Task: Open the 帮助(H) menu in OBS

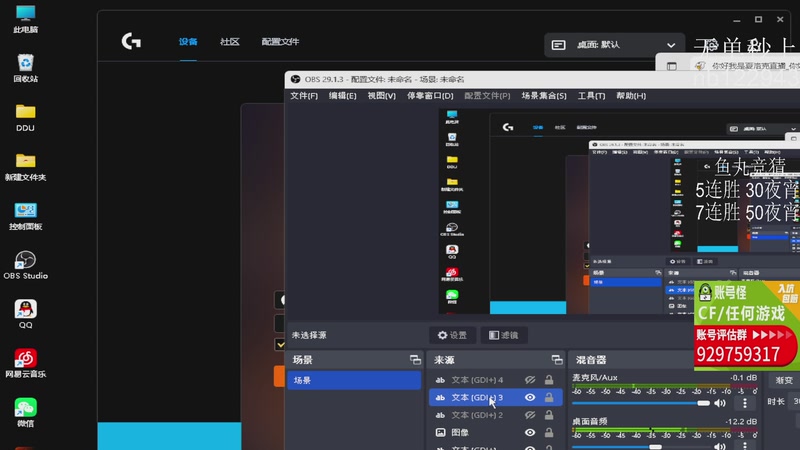Action: [631, 95]
